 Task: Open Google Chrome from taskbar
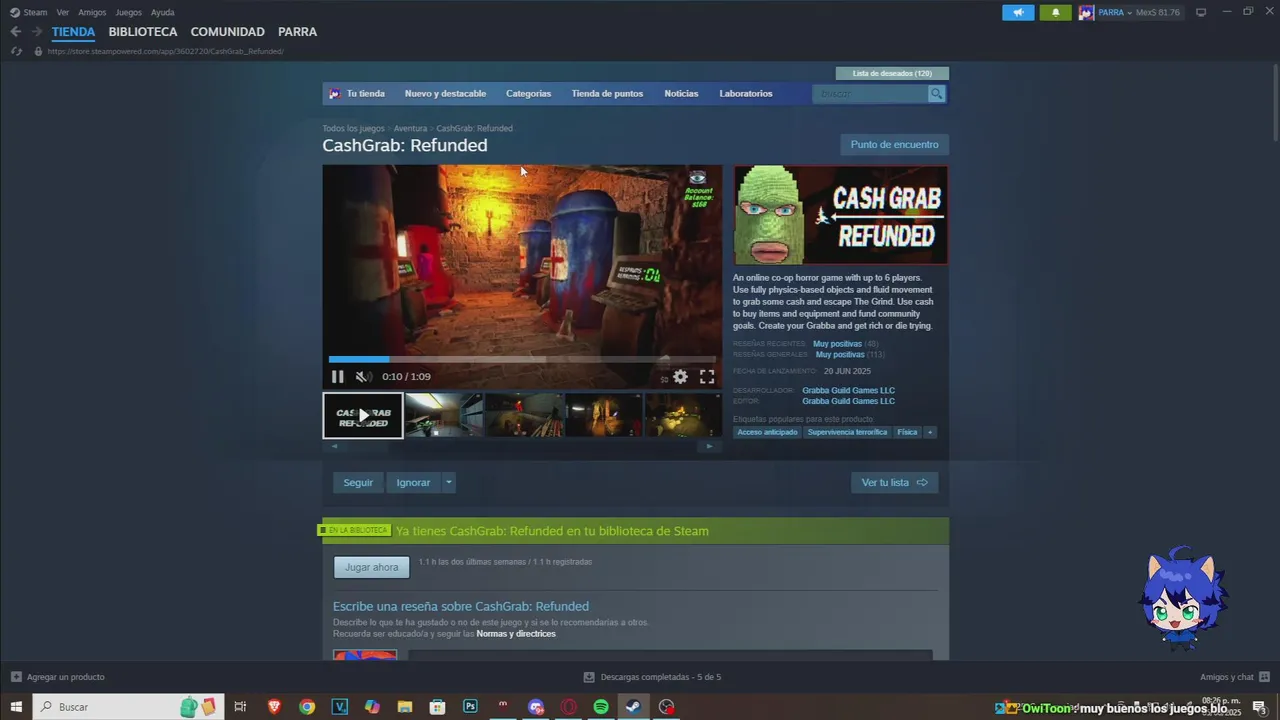pos(307,707)
